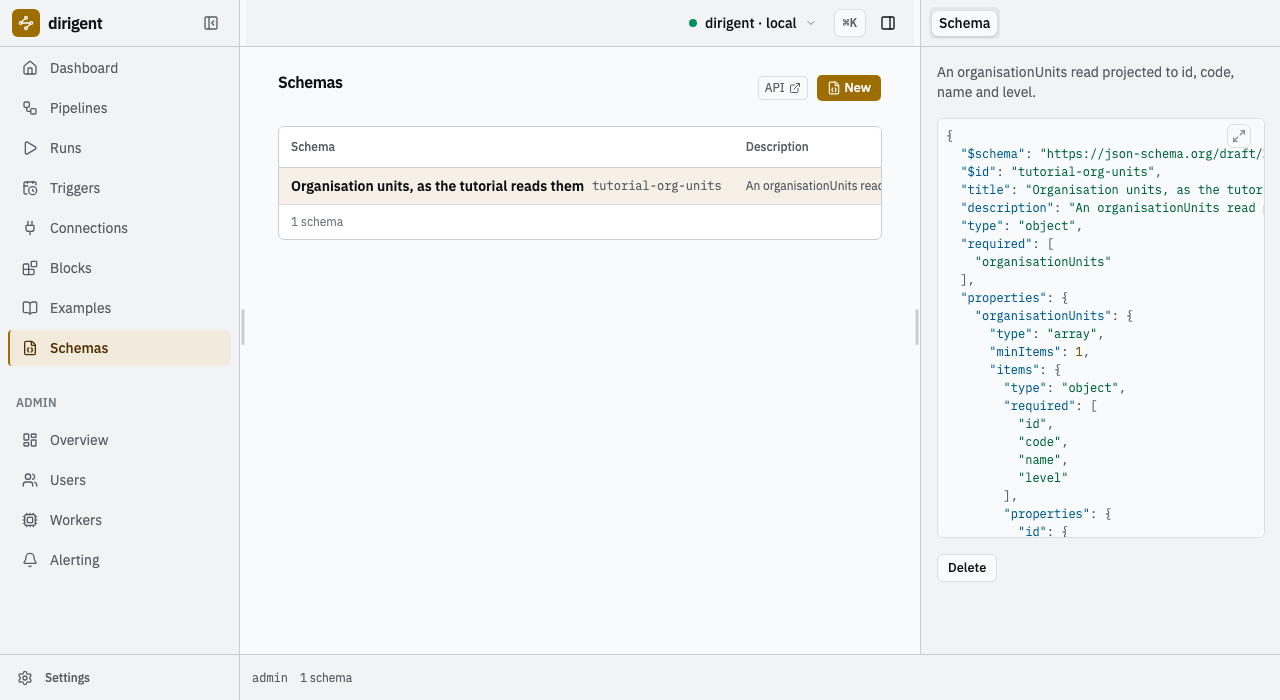Go to Dashboard page
This screenshot has height=700, width=1280.
click(119, 68)
